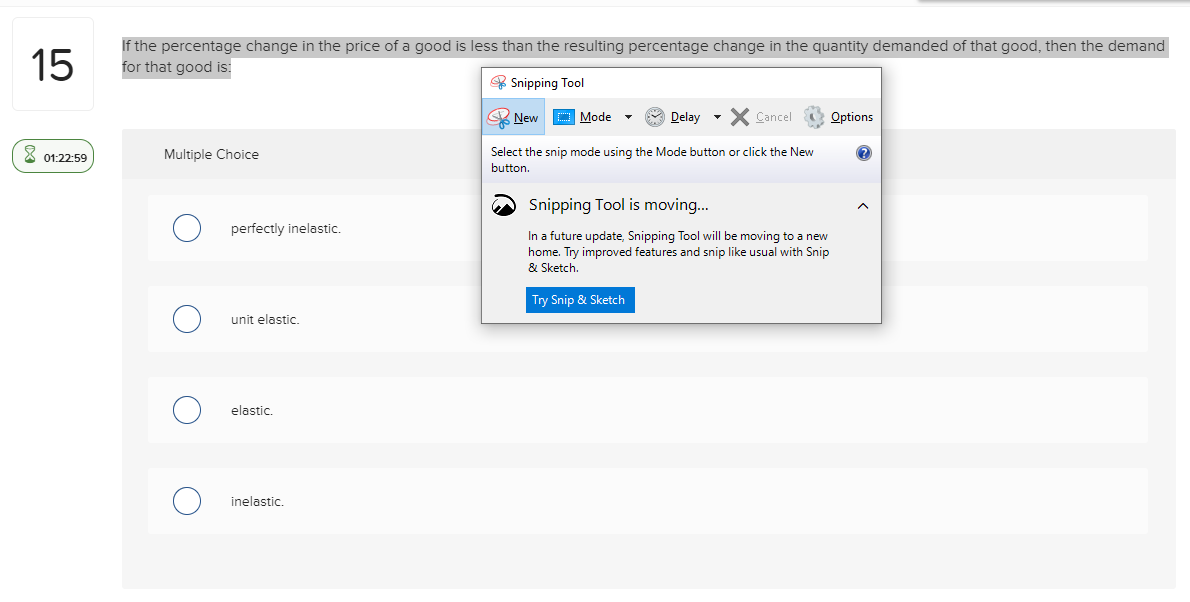Click the 'unit elastic.' answer text
This screenshot has height=602, width=1190.
tap(265, 320)
